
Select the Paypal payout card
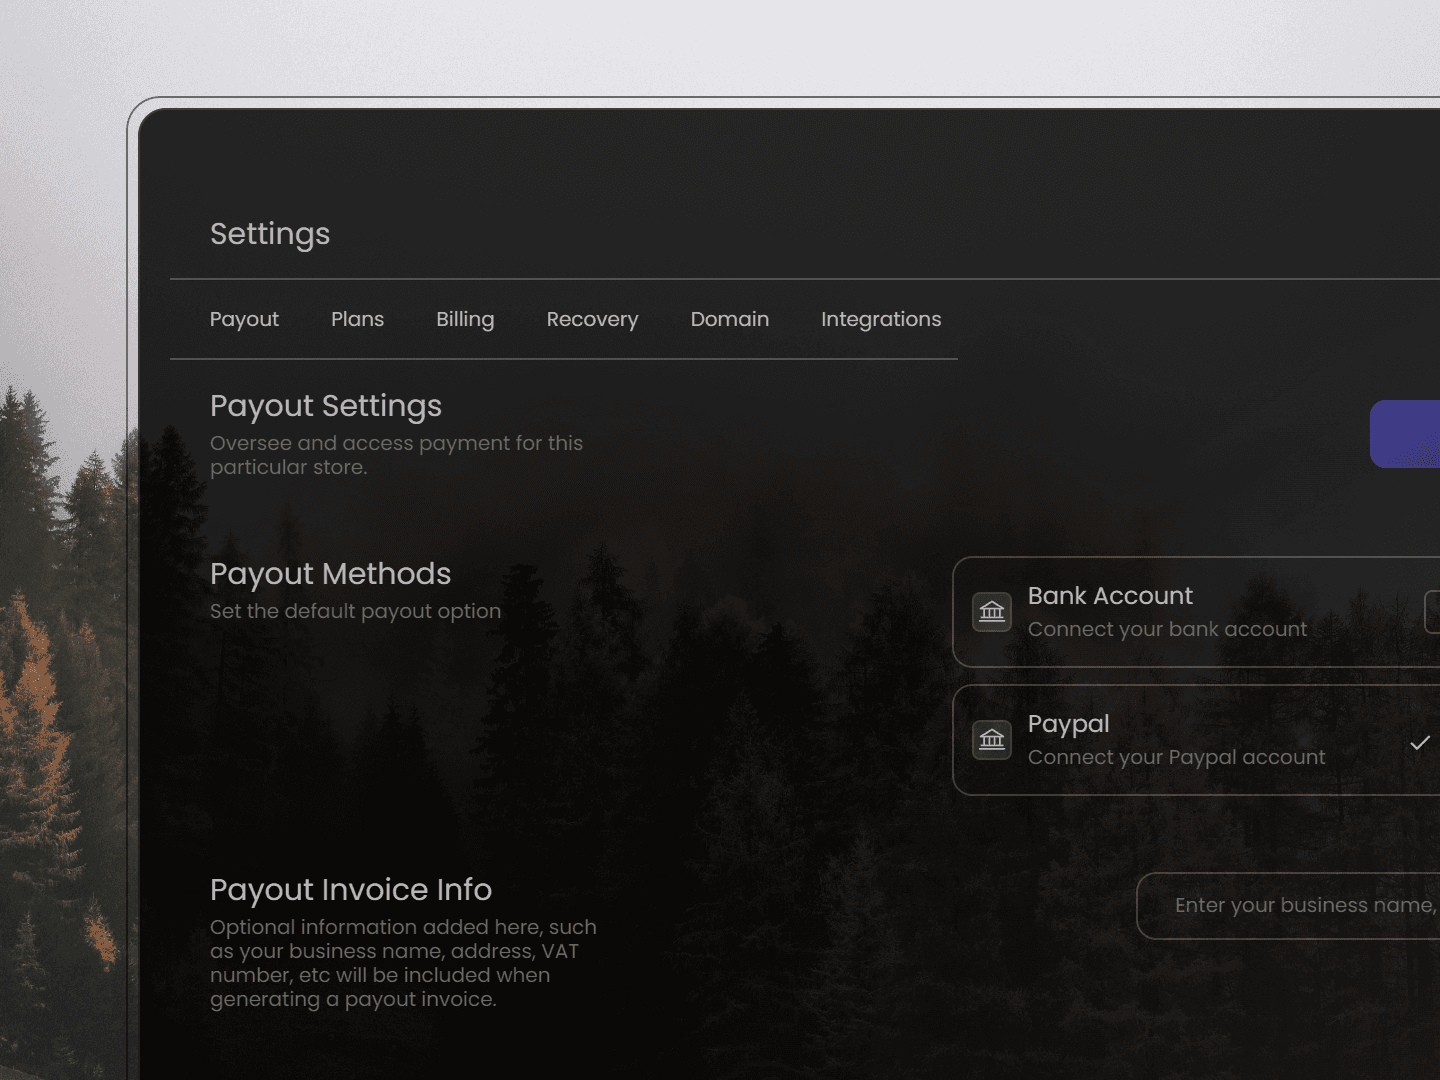coord(1196,740)
